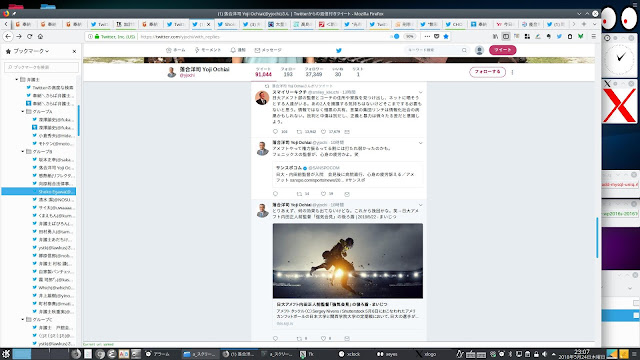Toggle the sidebar with the sidebars toolbar icon
This screenshot has width=640, height=360.
pos(506,36)
